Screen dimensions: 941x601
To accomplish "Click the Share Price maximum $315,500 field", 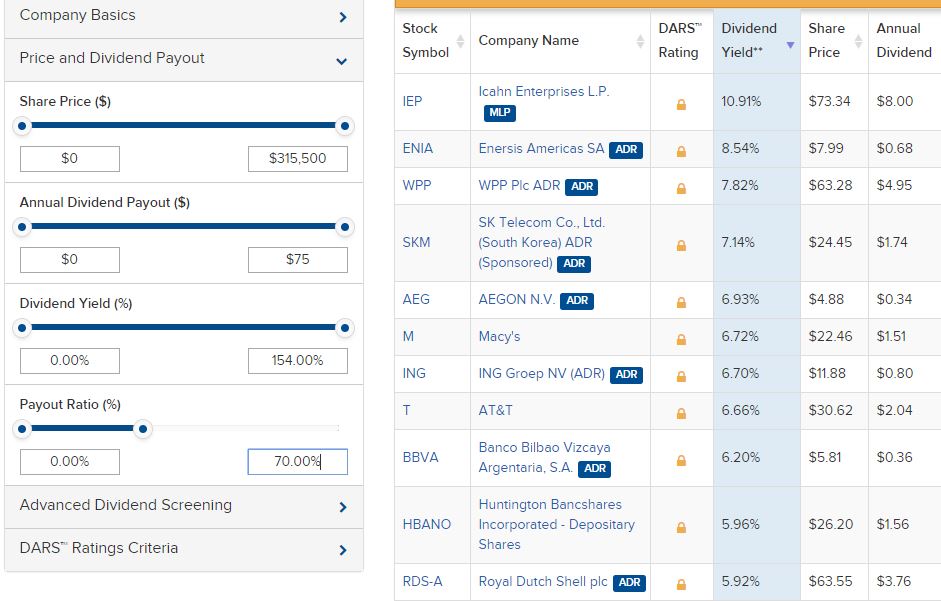I will tap(298, 159).
